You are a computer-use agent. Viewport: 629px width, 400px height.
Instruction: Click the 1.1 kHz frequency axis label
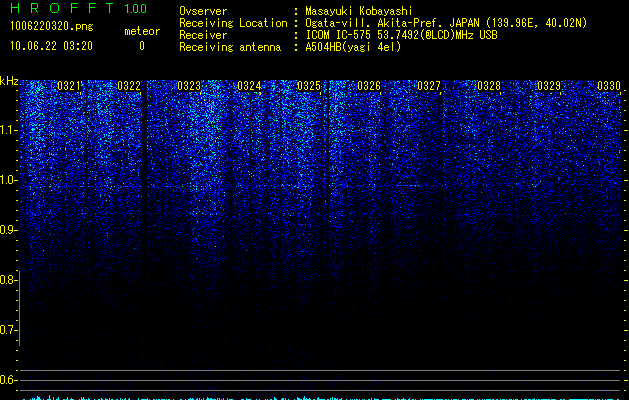9,130
